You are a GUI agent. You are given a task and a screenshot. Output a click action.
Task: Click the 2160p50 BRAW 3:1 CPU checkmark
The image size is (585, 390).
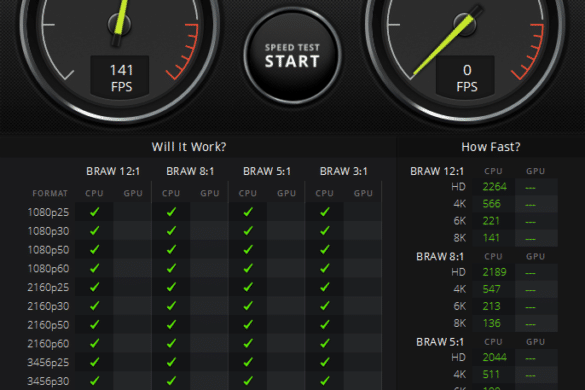(x=325, y=324)
